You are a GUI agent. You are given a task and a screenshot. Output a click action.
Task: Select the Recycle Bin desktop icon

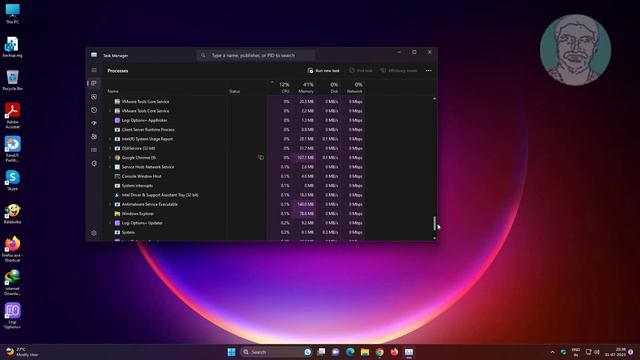click(x=12, y=80)
